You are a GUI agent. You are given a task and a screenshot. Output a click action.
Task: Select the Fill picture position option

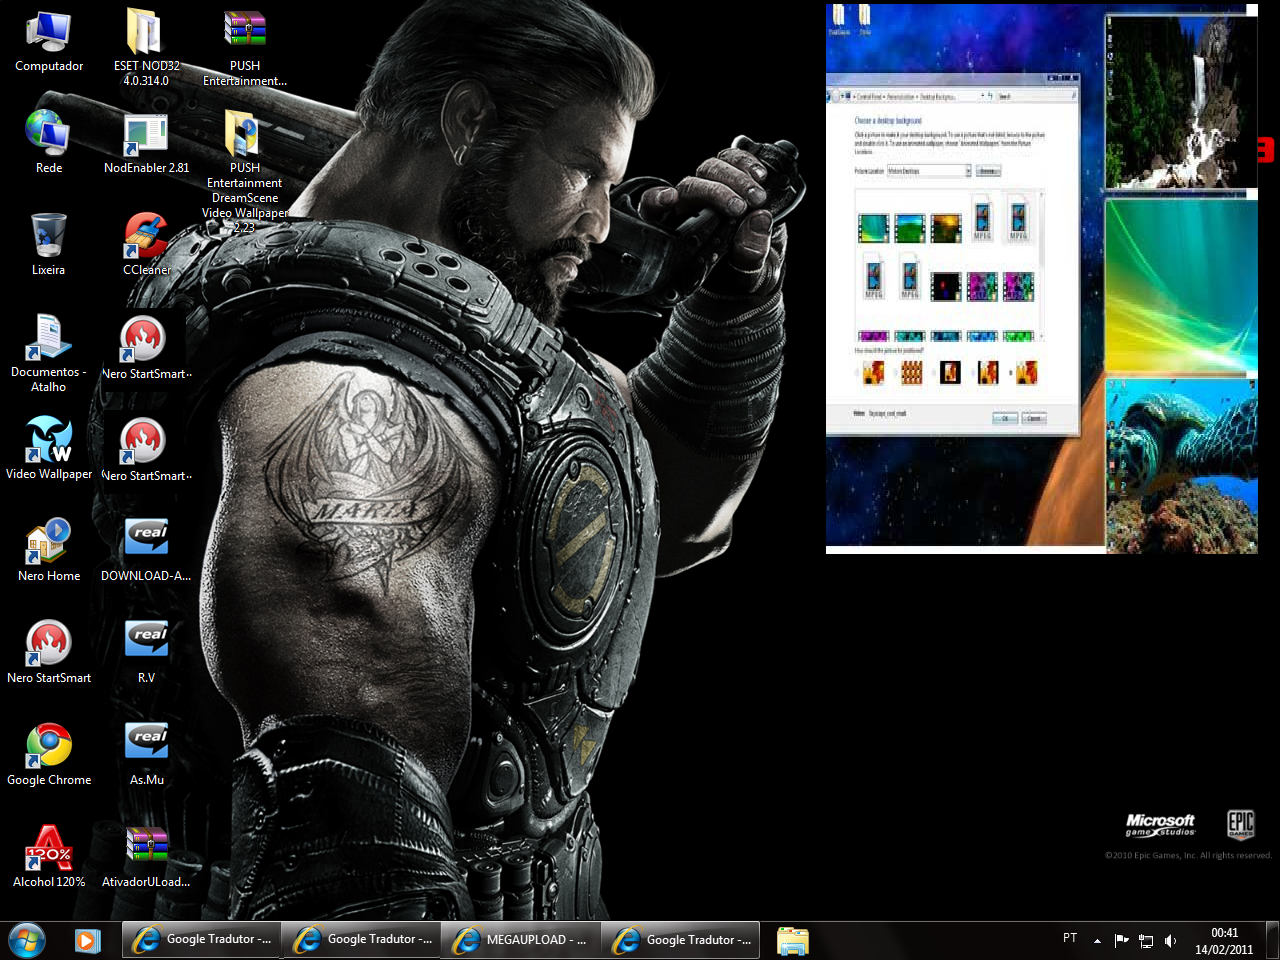coord(873,371)
